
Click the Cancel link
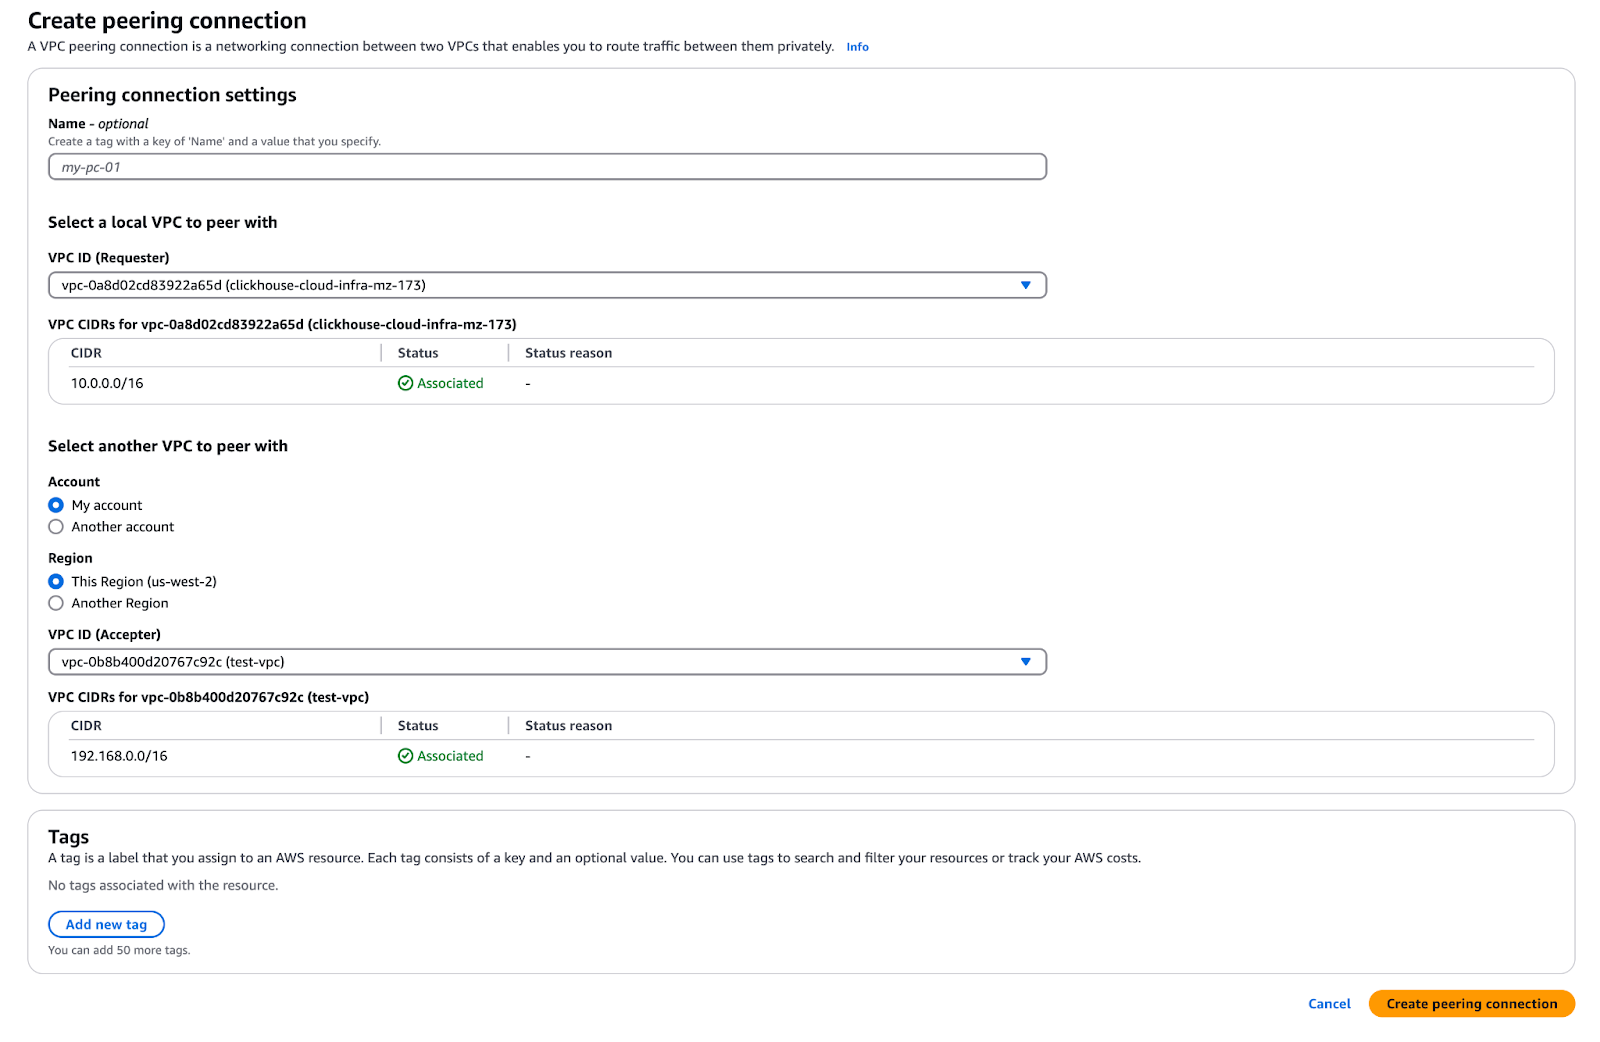tap(1329, 1004)
